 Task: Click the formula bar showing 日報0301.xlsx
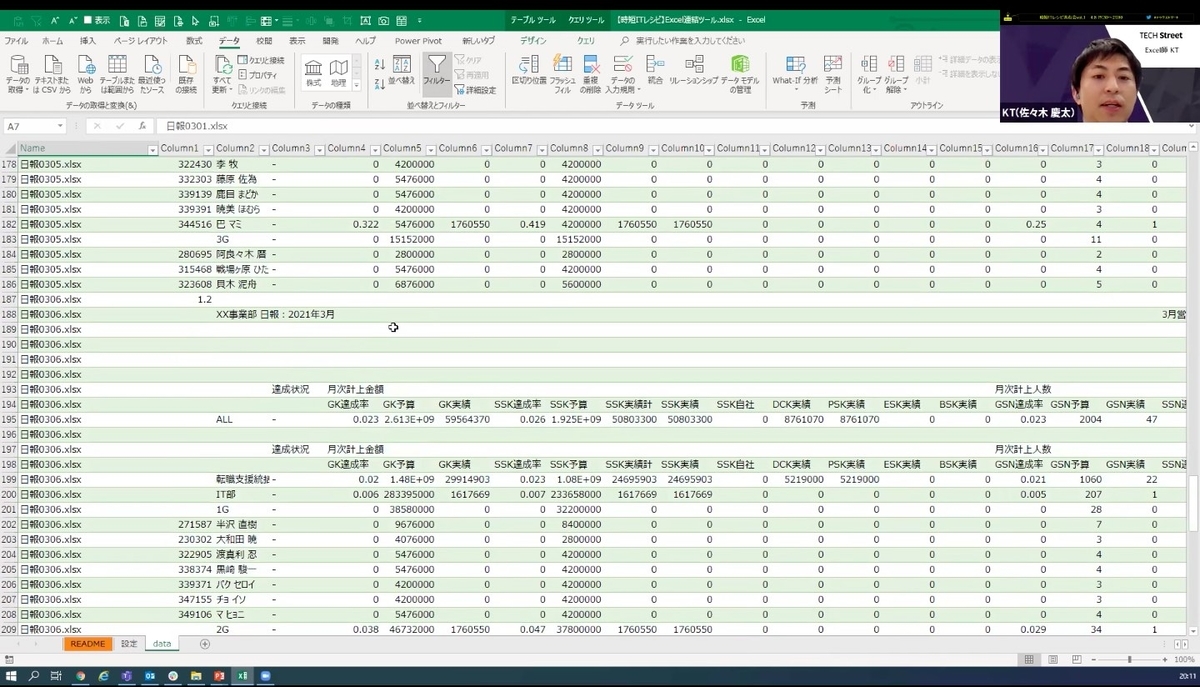pos(675,127)
